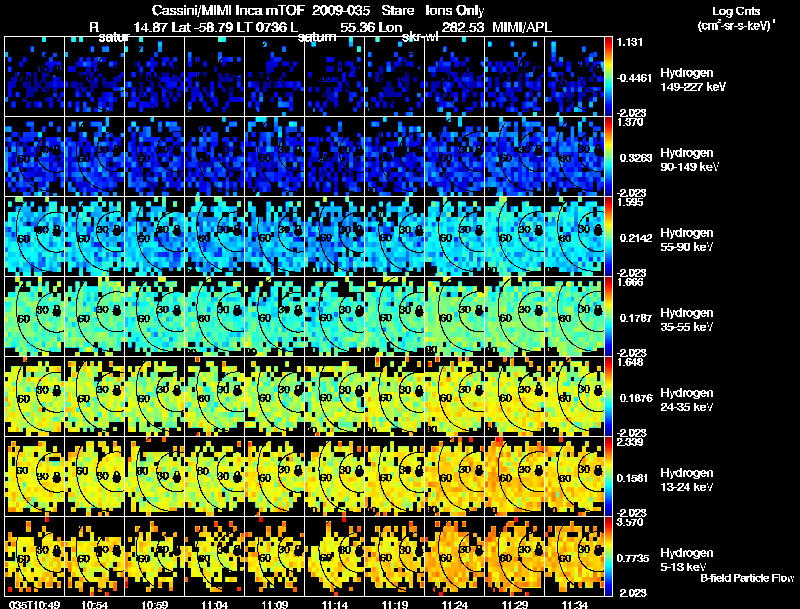800x609 pixels.
Task: Select the '11:34' time axis label
Action: tap(575, 604)
